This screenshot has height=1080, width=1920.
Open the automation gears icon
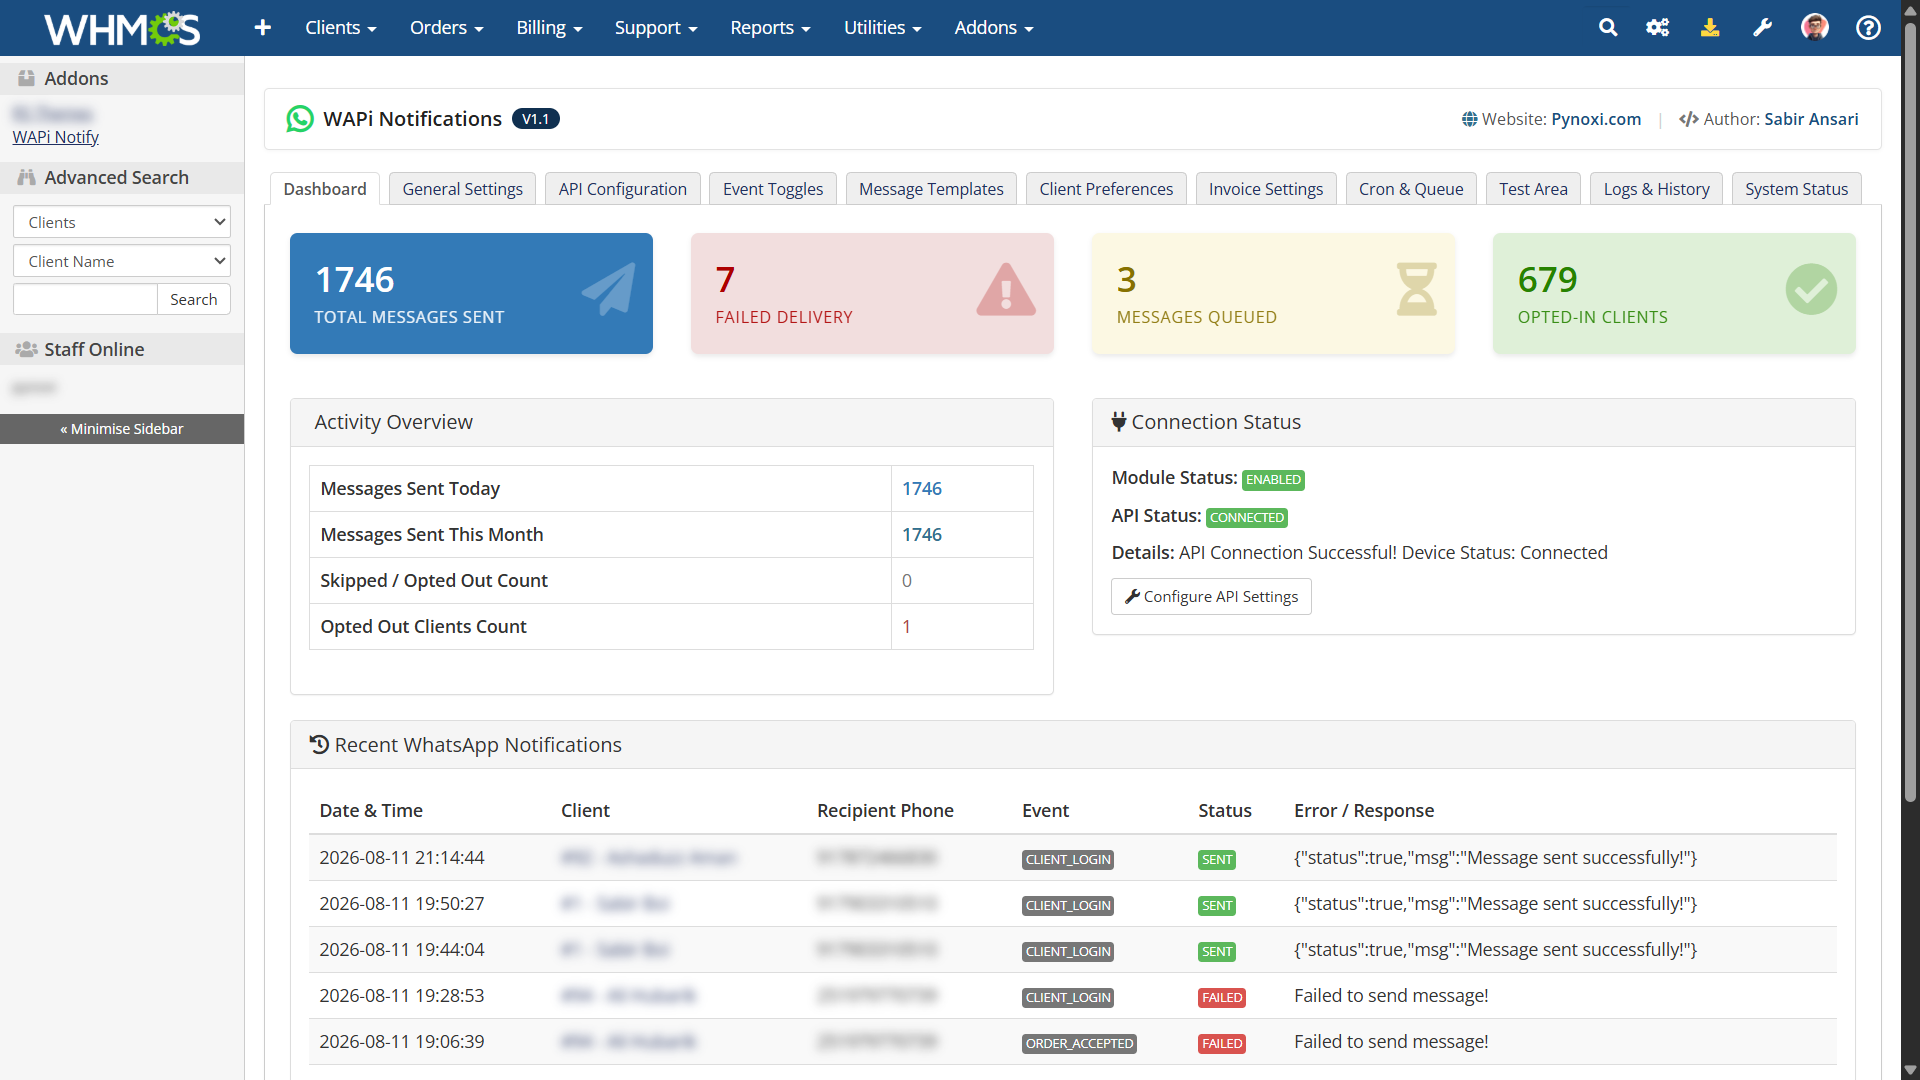click(x=1658, y=28)
